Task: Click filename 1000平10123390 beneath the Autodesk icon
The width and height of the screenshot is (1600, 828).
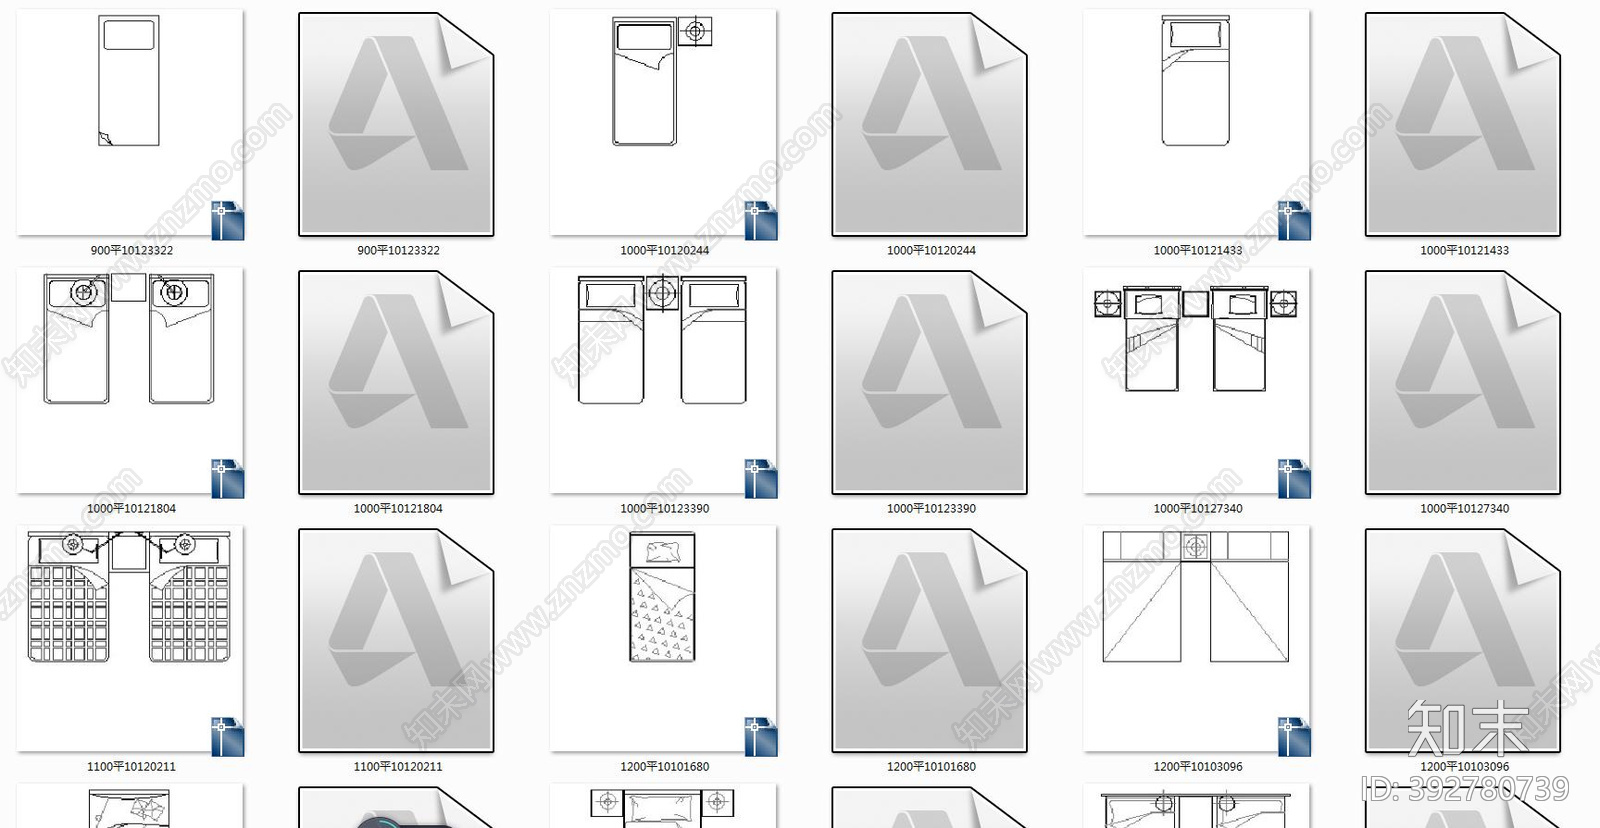Action: coord(931,508)
